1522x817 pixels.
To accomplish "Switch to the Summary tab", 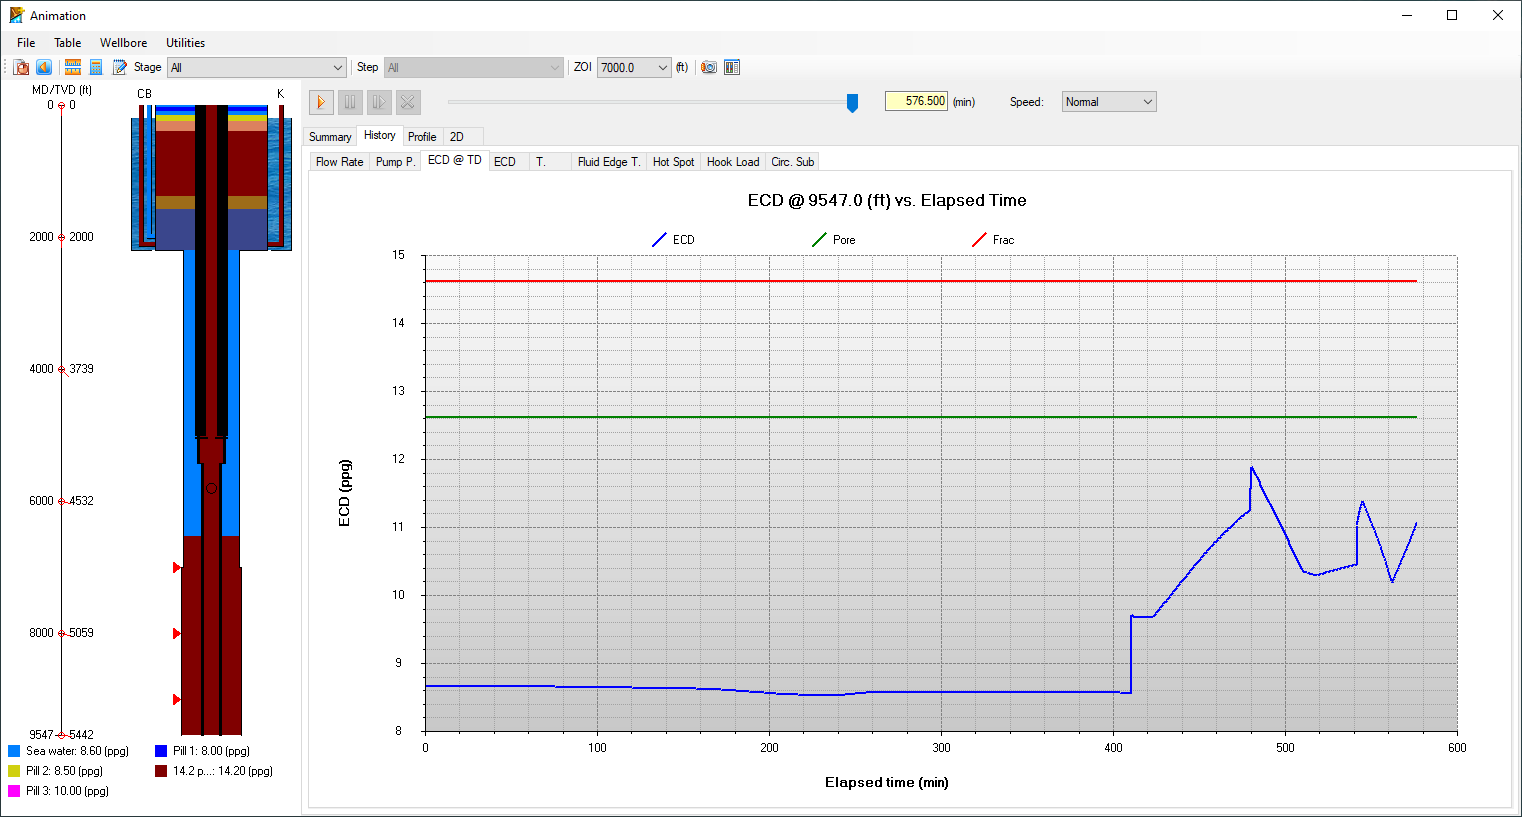I will pyautogui.click(x=330, y=137).
